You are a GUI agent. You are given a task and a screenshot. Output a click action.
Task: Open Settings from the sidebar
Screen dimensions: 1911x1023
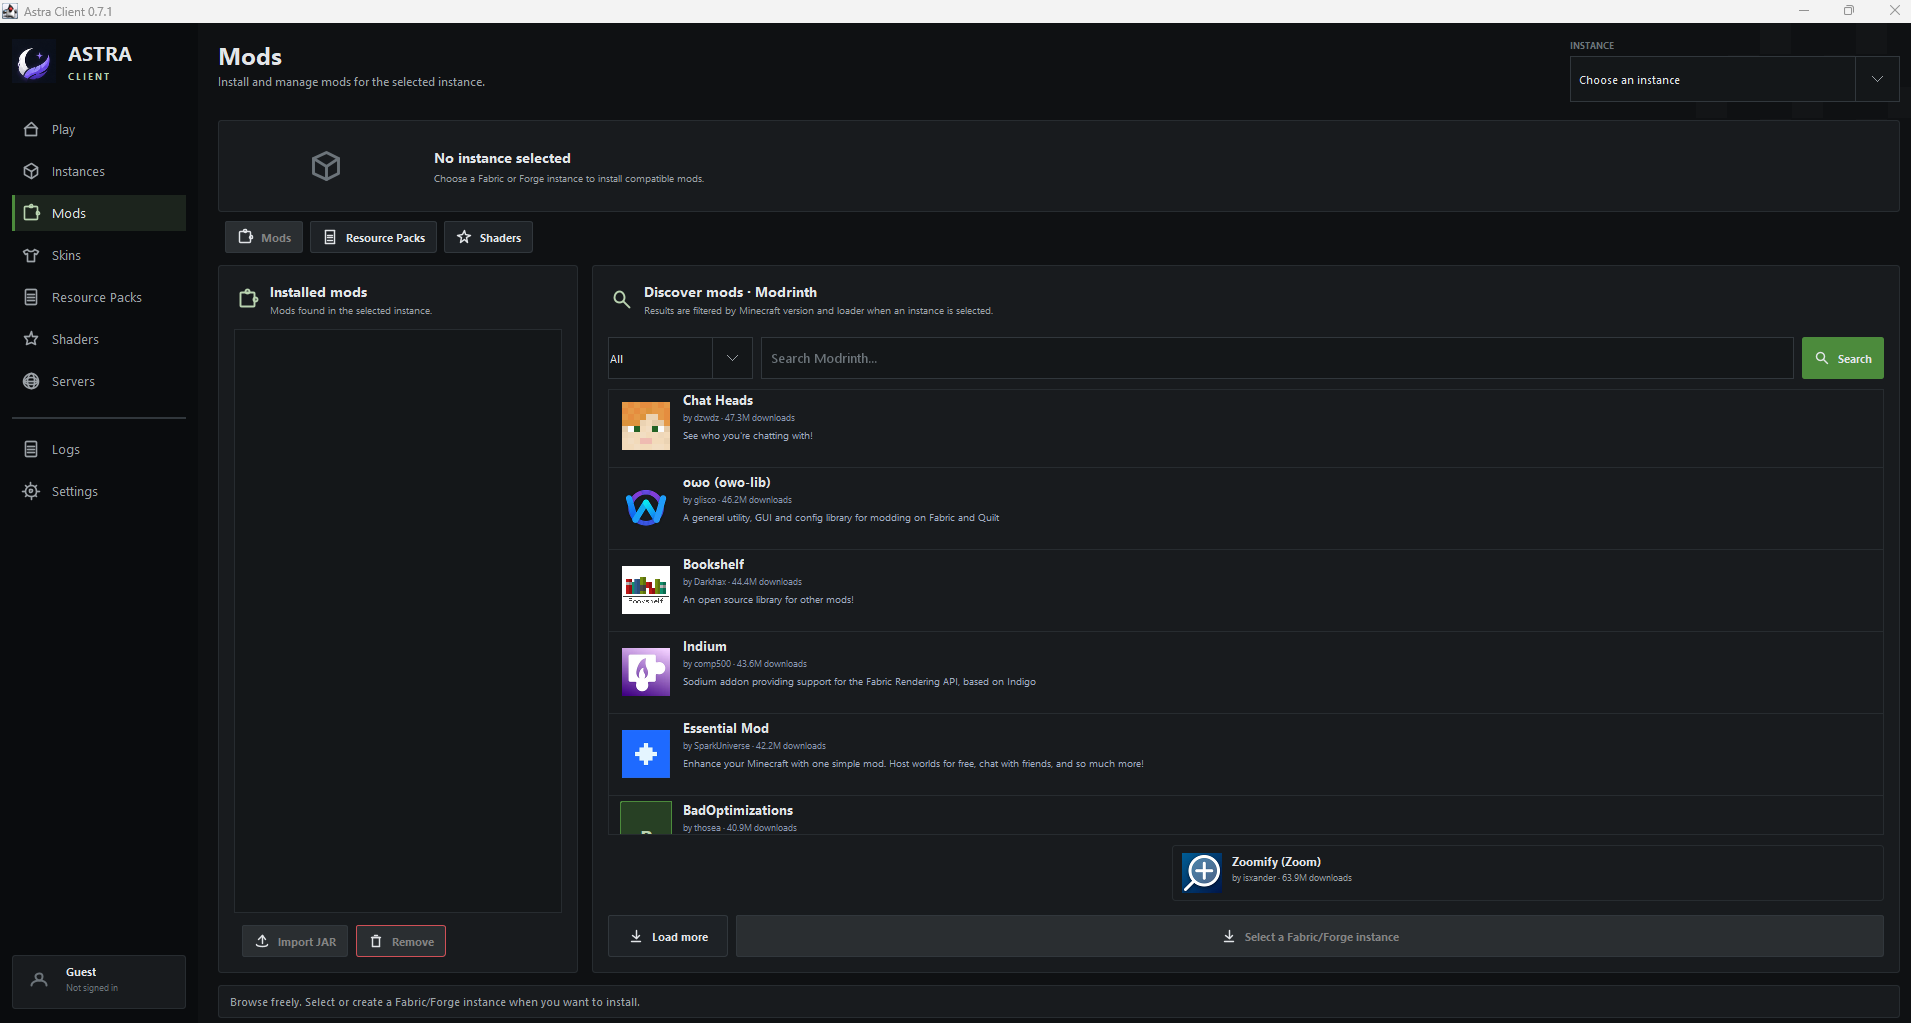pos(99,491)
